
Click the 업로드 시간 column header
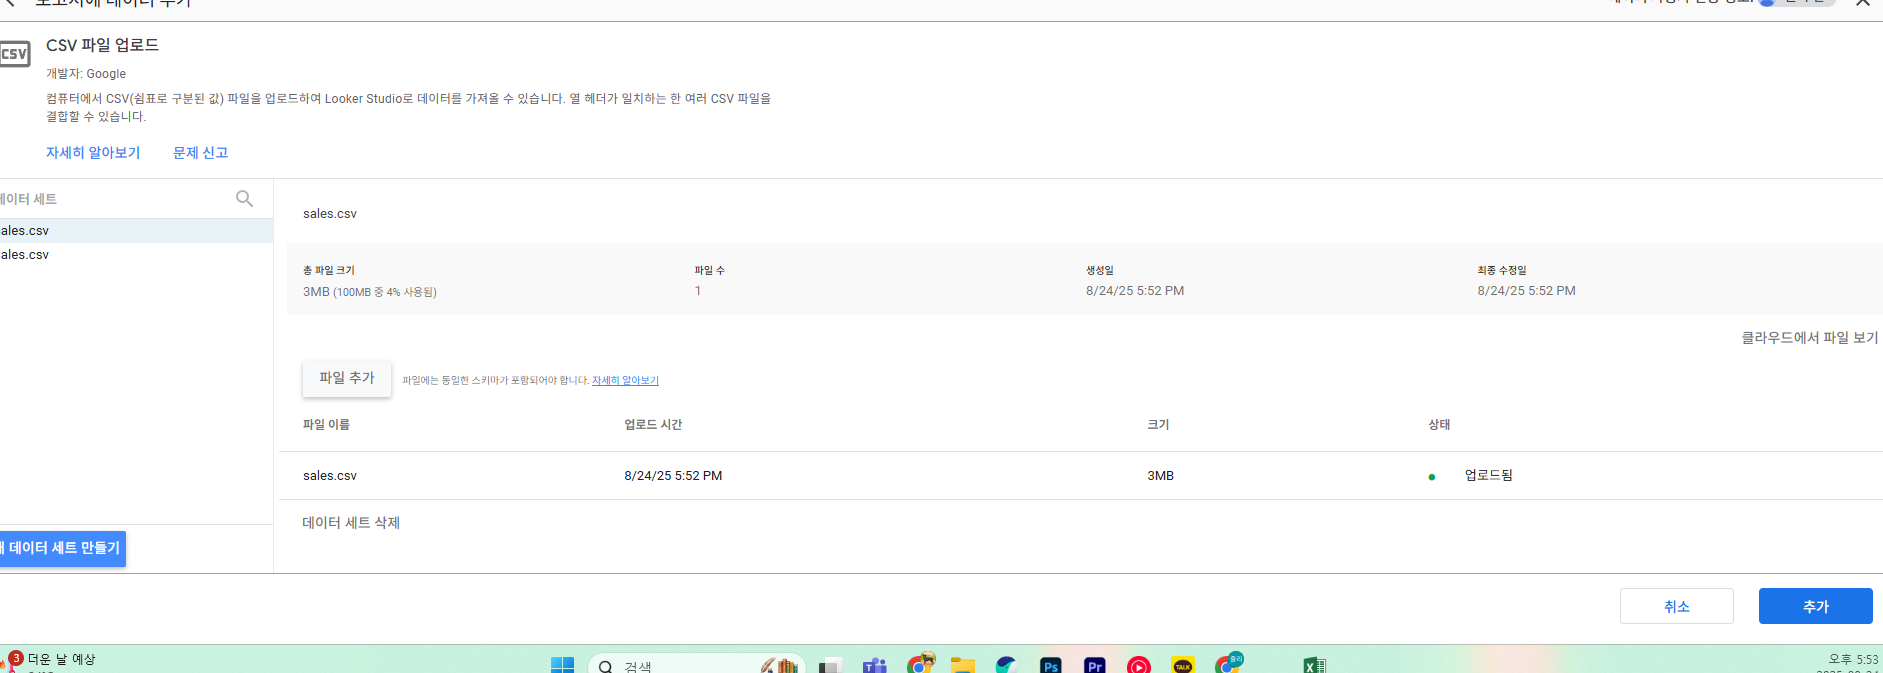(653, 424)
